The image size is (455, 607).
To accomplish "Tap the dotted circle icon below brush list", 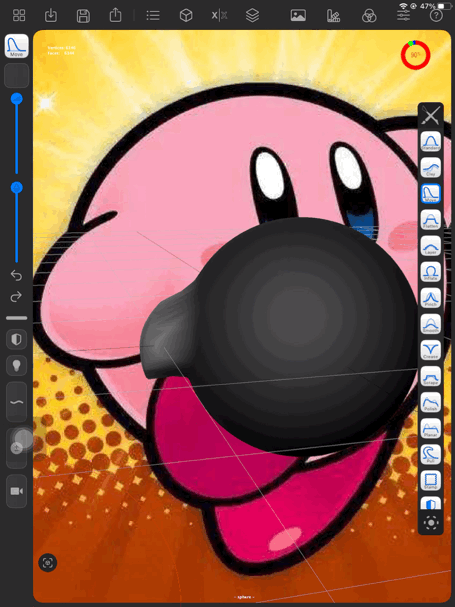I will click(431, 523).
